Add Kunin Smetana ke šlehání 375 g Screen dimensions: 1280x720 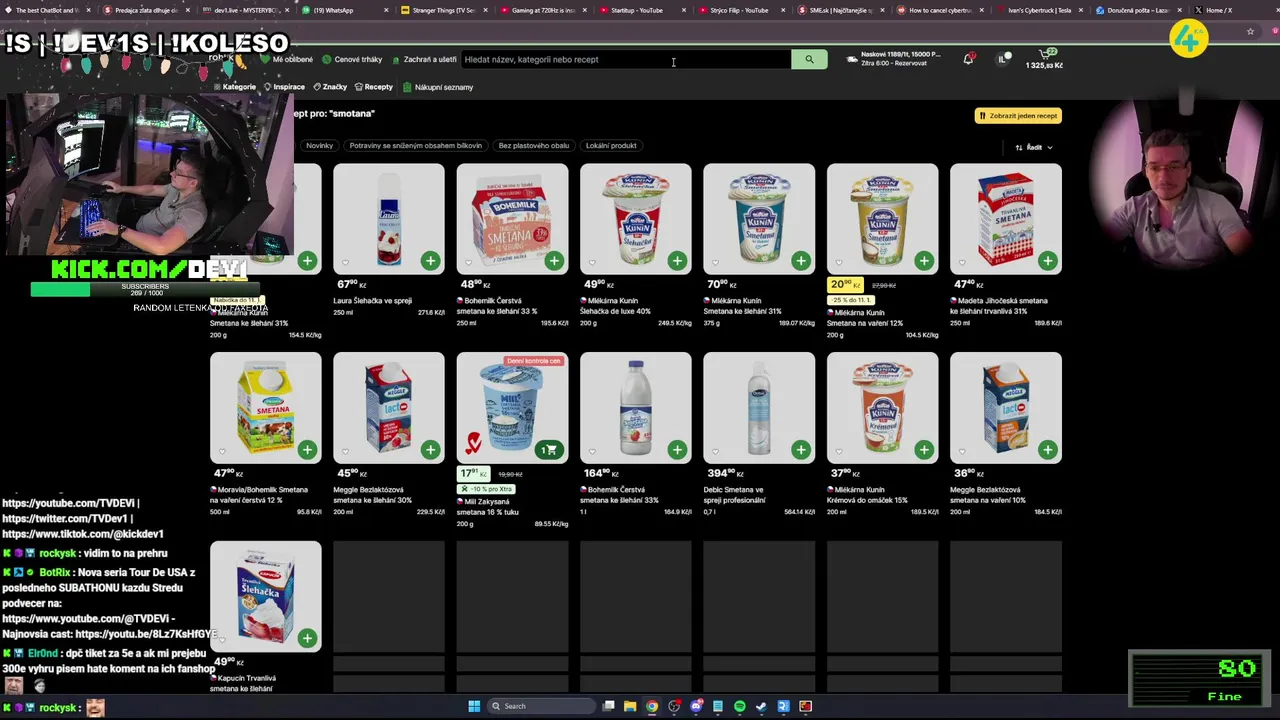[801, 261]
